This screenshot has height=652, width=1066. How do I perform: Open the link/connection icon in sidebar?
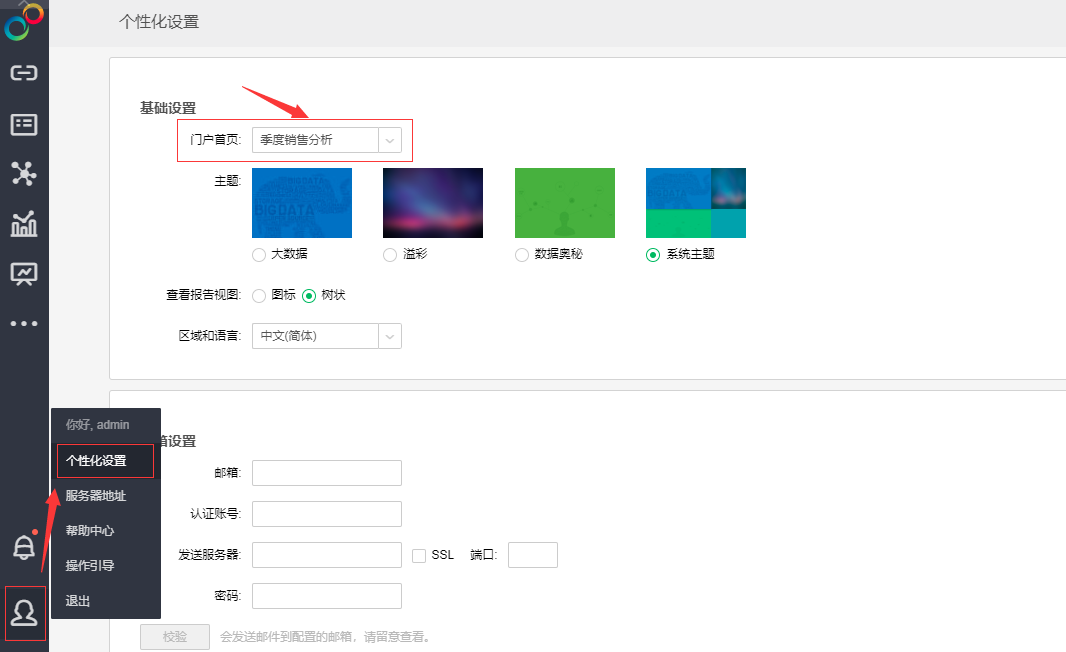[24, 73]
